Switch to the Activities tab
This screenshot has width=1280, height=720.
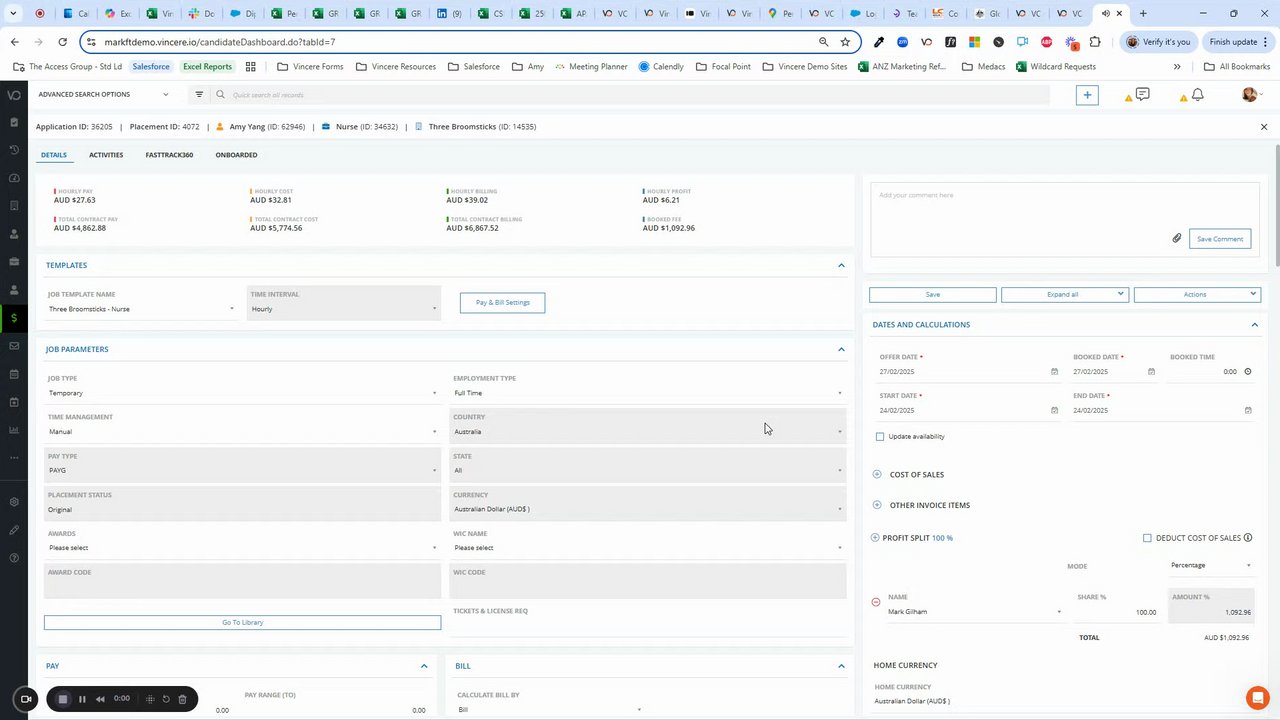106,155
